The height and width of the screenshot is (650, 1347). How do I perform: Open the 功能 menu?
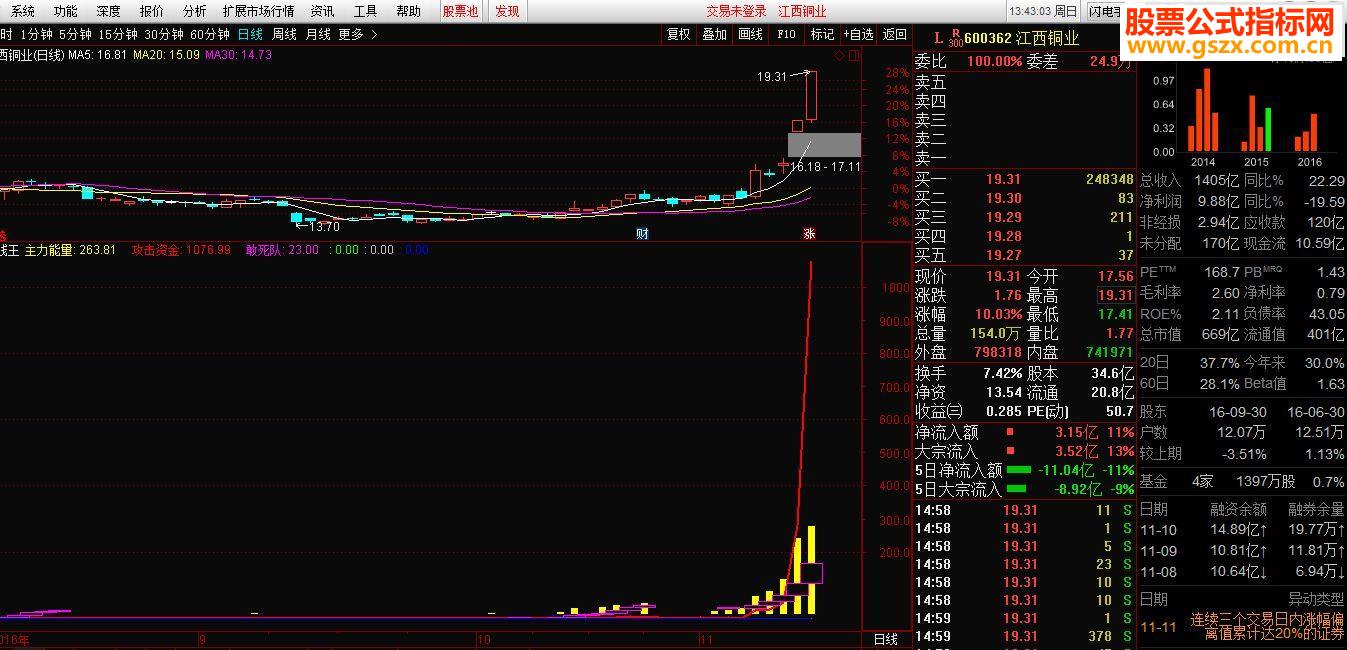coord(66,11)
